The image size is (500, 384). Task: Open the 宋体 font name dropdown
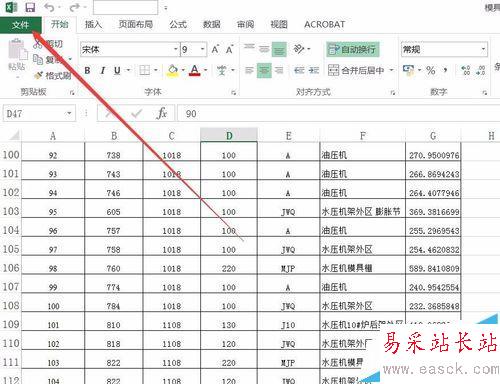[176, 50]
